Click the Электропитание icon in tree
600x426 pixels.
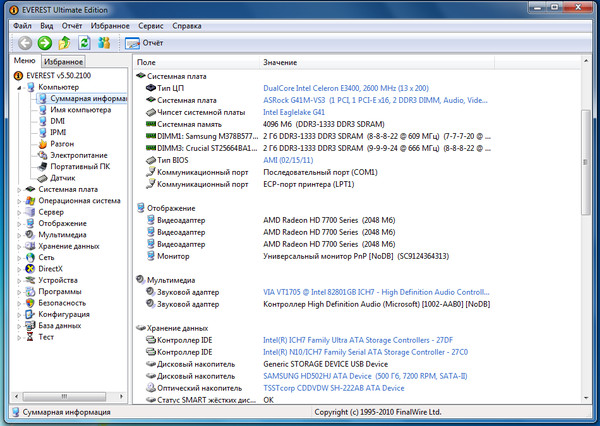[42, 155]
